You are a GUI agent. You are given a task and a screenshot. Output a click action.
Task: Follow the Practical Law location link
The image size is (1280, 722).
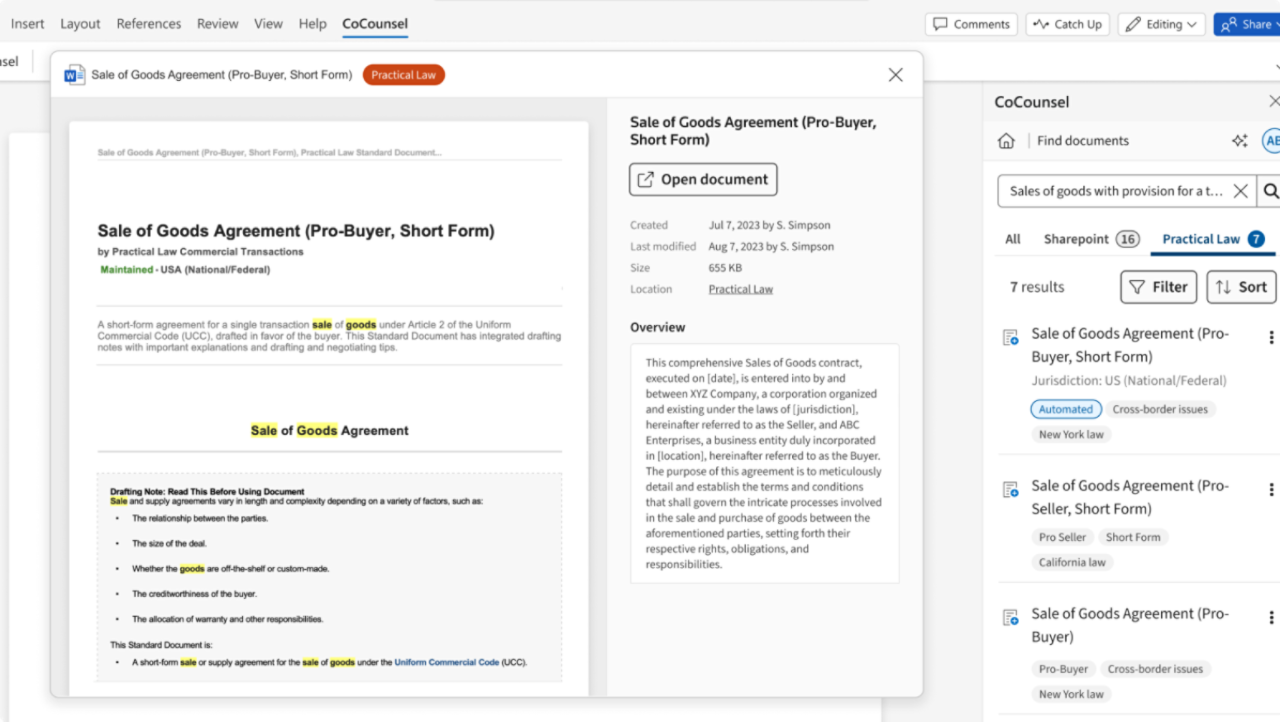[x=741, y=289]
